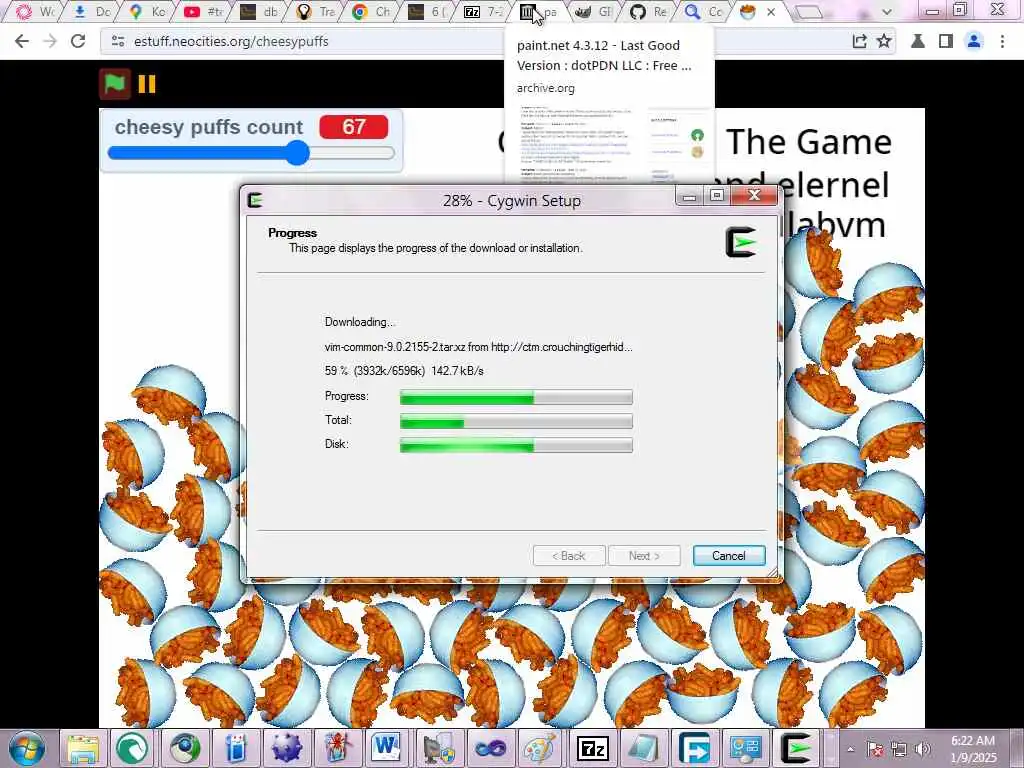Open the tab search dropdown arrow
Screen dimensions: 1024x768
[886, 11]
